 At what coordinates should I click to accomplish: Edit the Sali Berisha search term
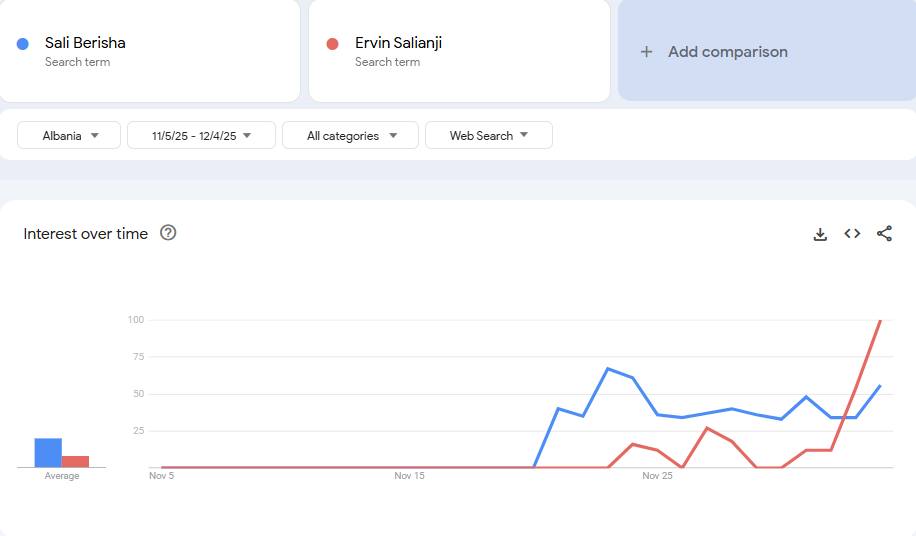pos(85,43)
